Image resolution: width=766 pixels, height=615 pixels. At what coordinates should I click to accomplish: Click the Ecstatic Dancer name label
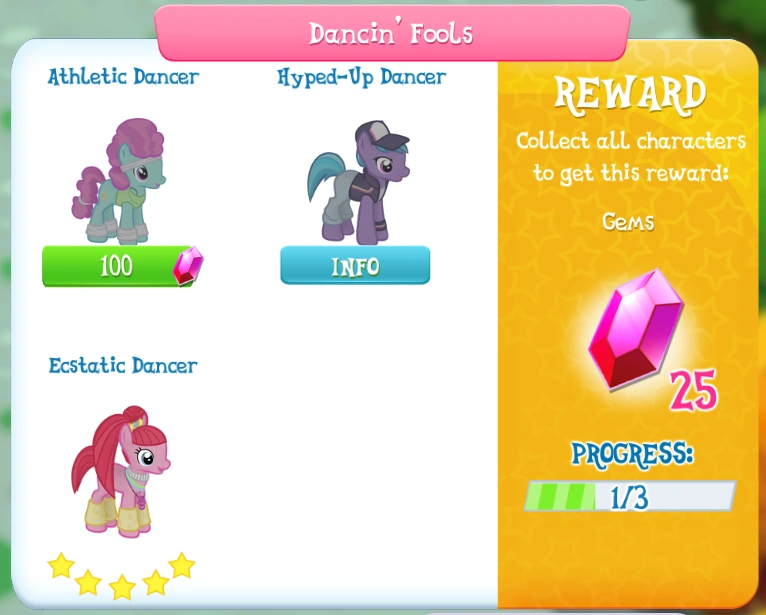coord(123,365)
